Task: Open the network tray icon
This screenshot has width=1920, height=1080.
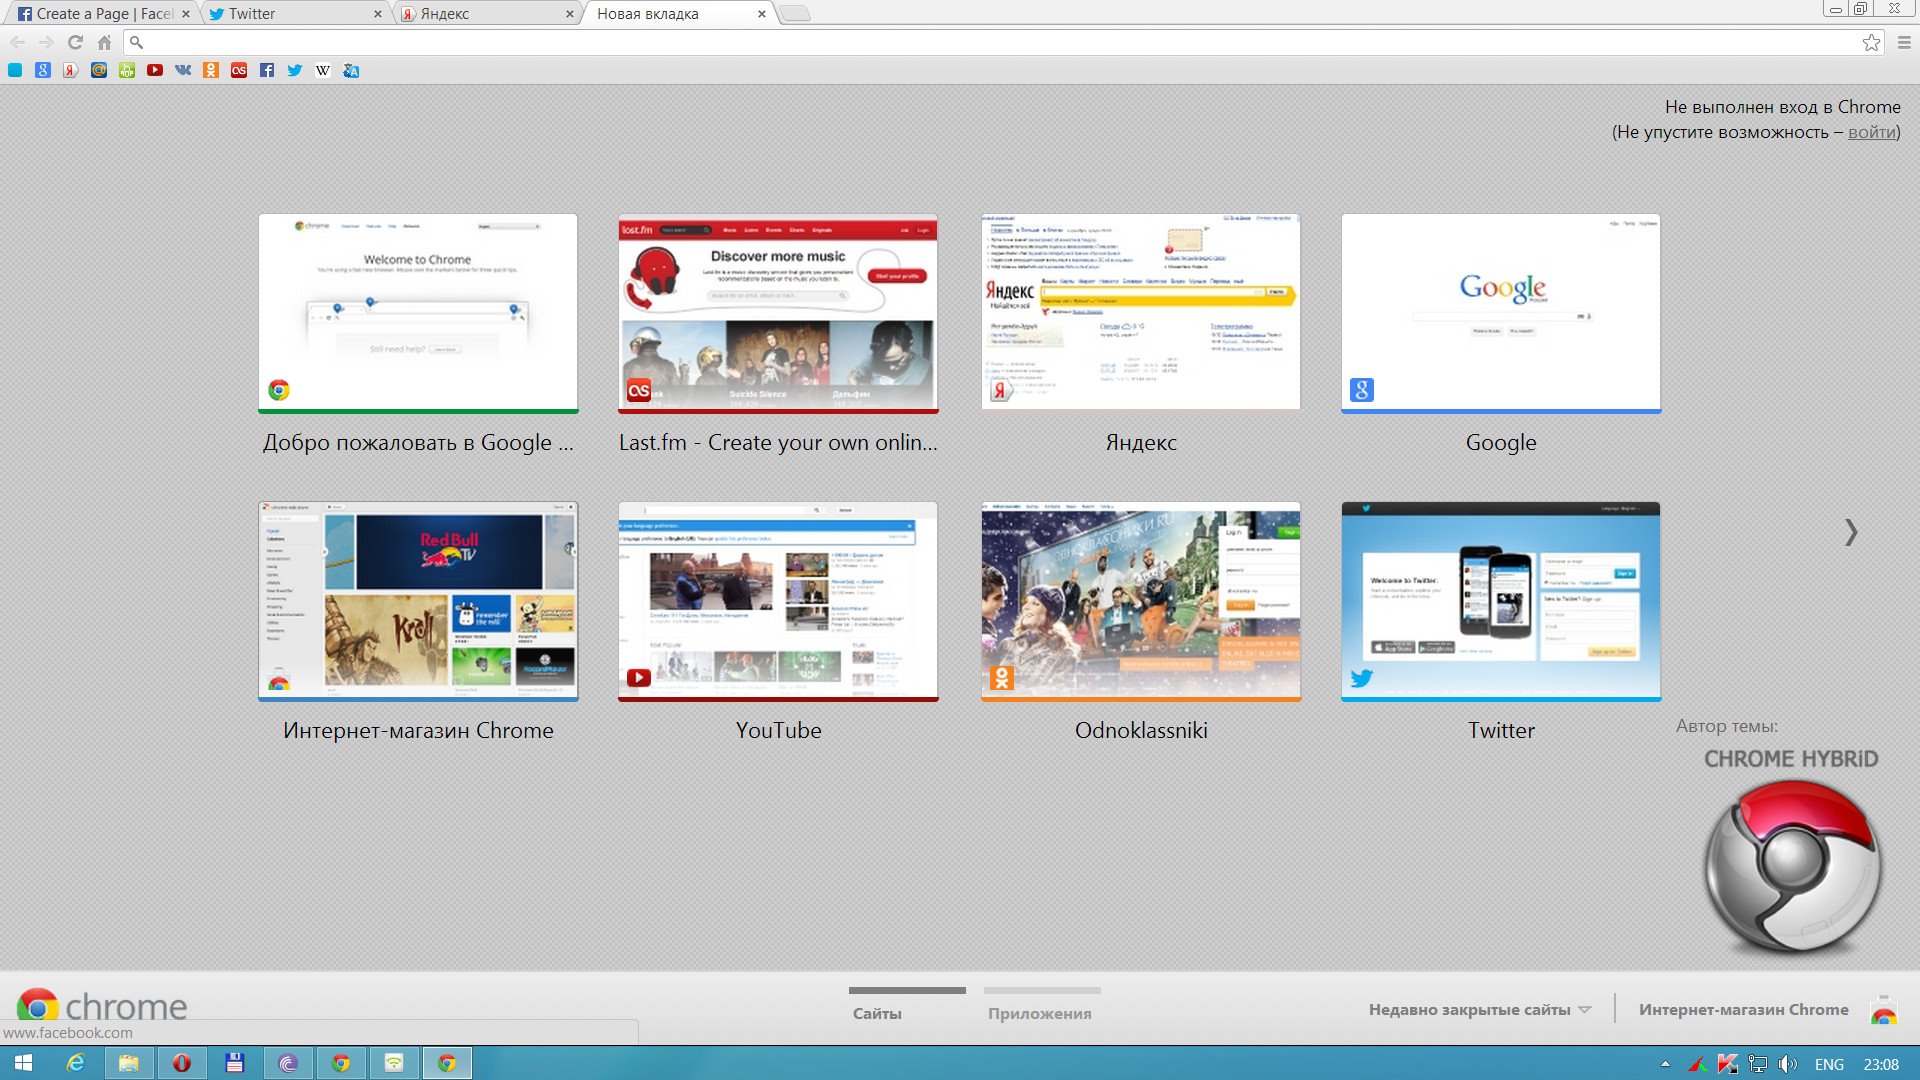Action: click(x=1758, y=1064)
